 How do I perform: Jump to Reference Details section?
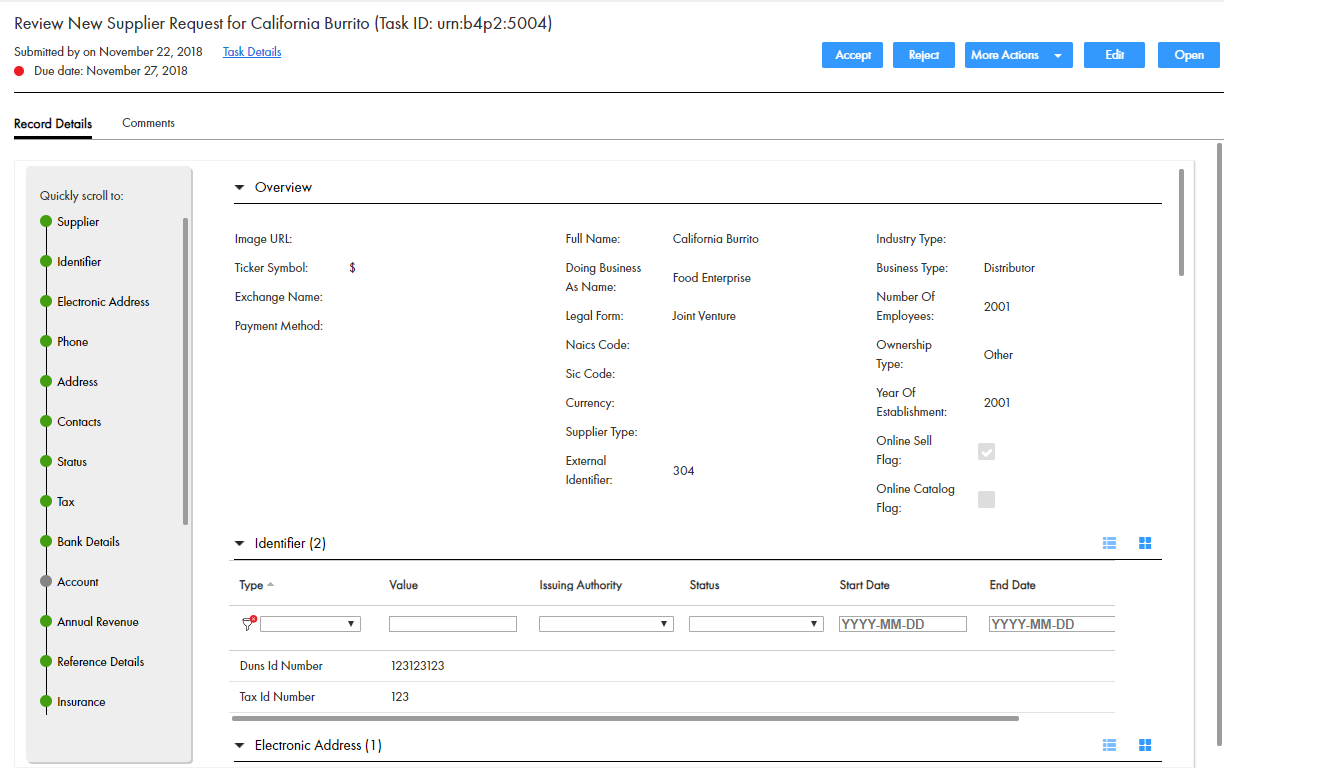101,662
